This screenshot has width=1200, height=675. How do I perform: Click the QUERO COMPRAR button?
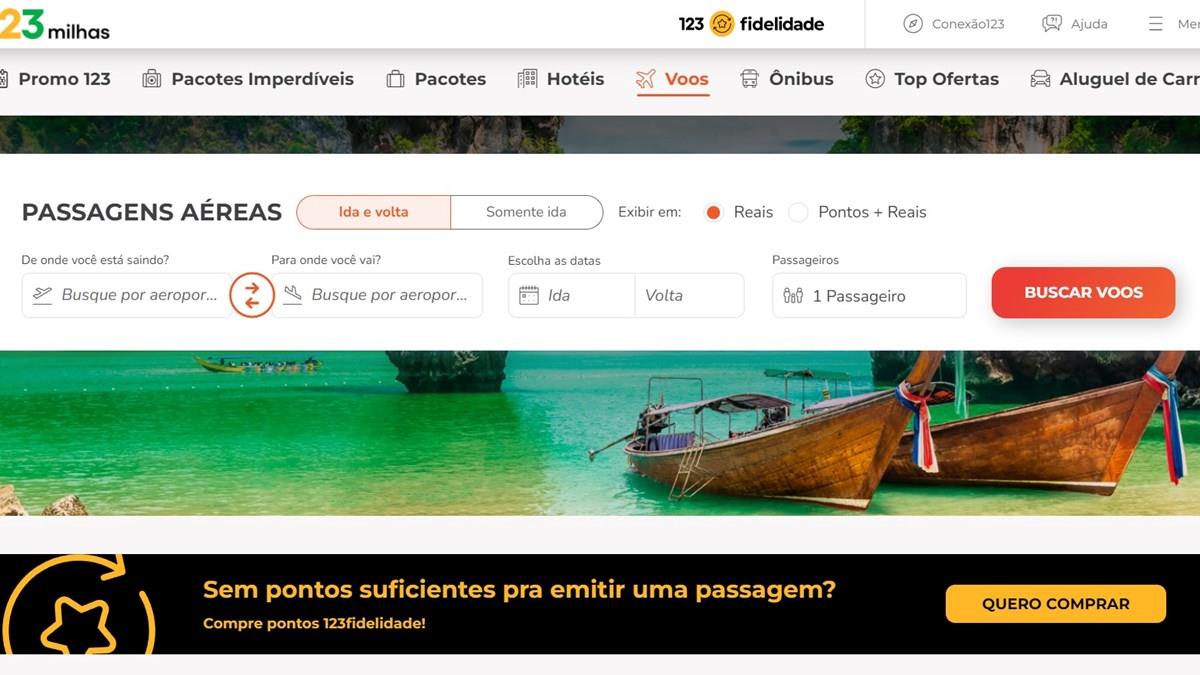point(1056,604)
